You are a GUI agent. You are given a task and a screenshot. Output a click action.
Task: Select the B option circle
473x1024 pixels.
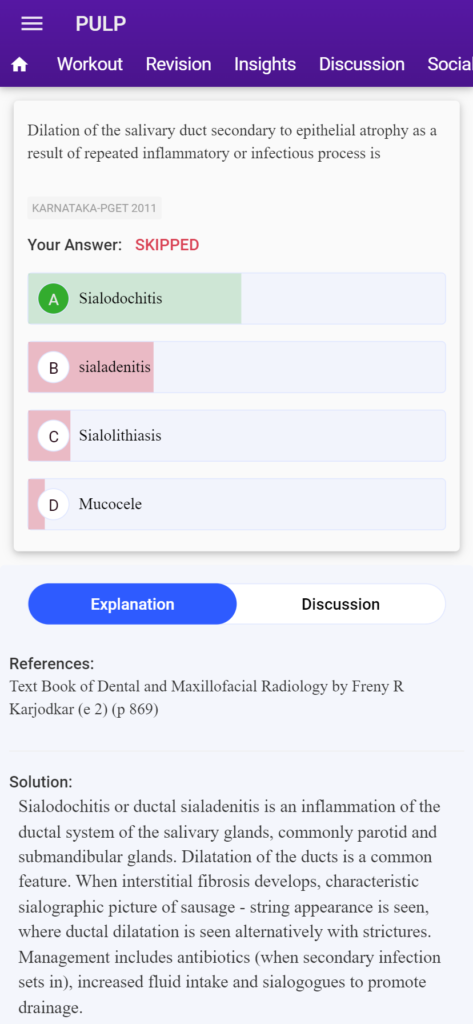tap(54, 367)
